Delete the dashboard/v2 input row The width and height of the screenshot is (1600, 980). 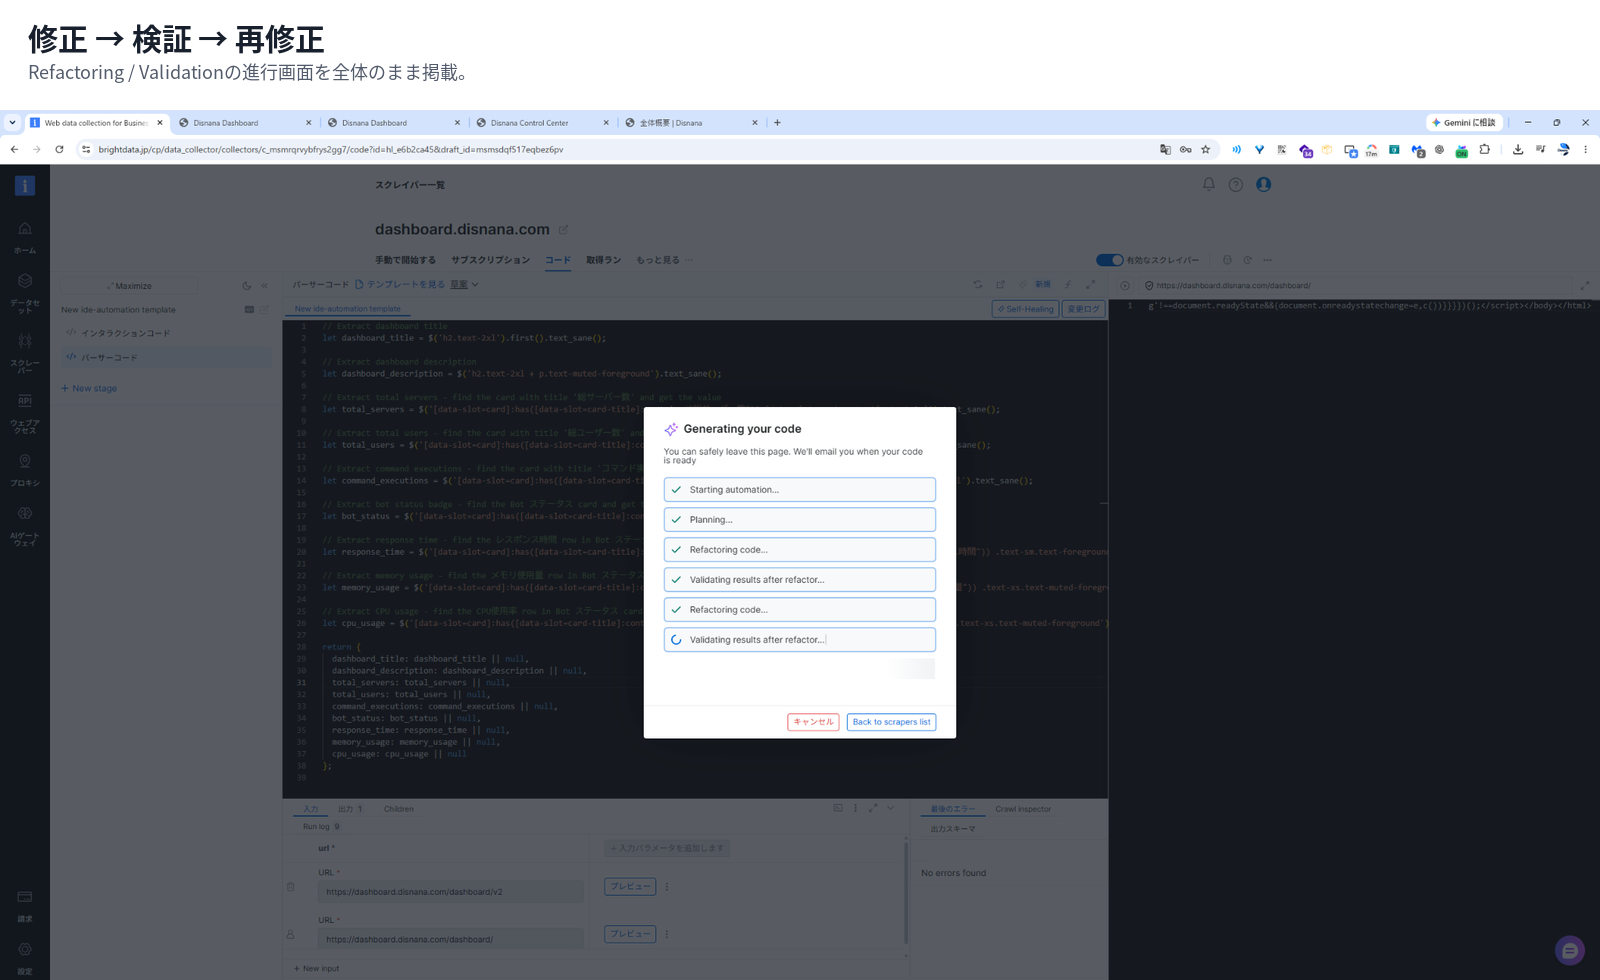pyautogui.click(x=291, y=887)
